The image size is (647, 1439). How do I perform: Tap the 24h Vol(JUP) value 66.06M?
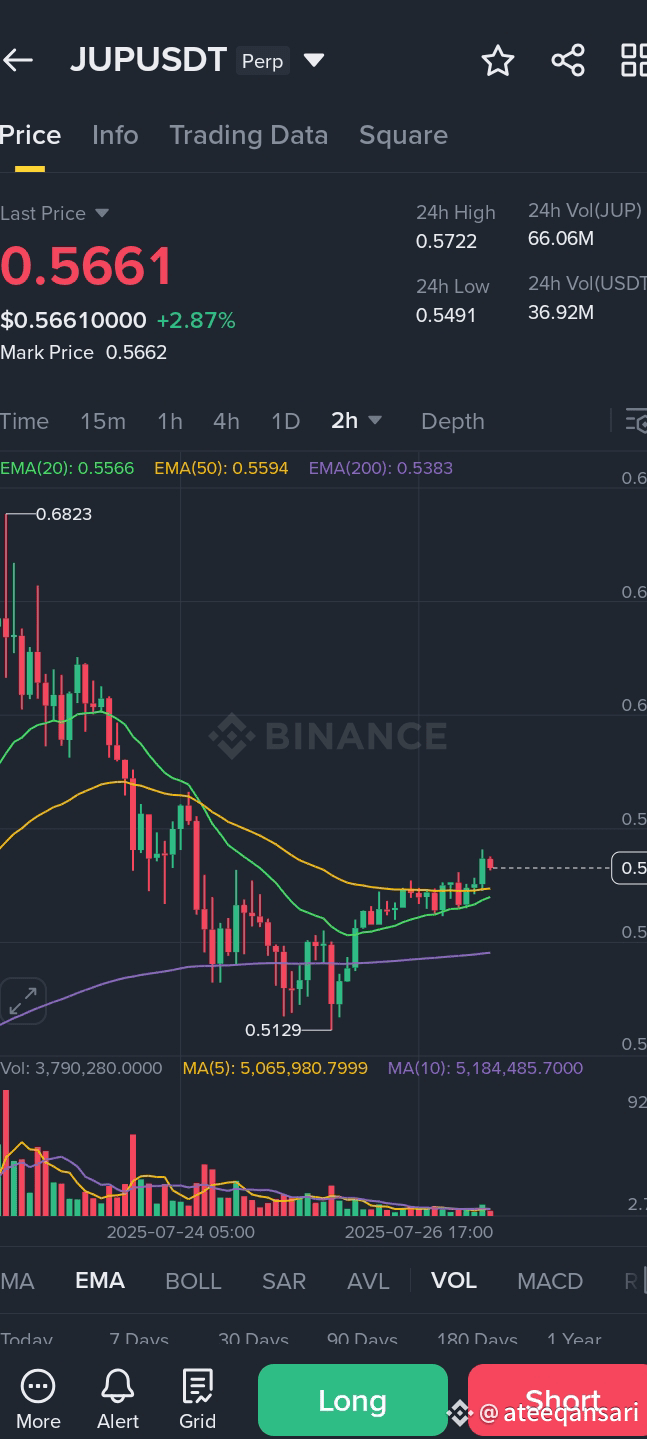coord(561,238)
